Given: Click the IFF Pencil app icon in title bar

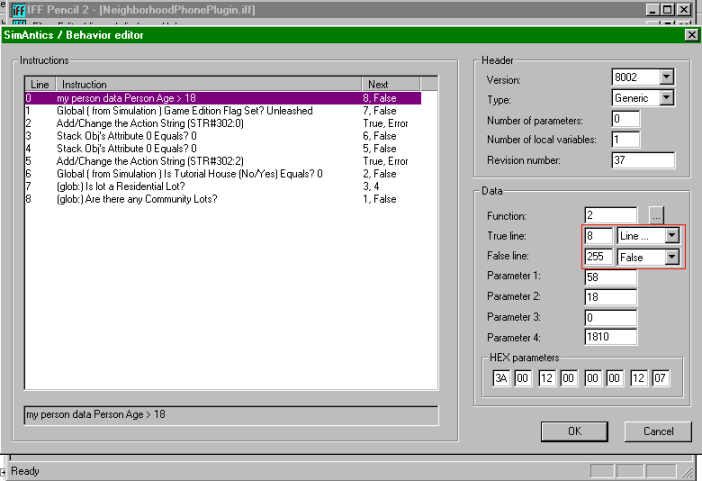Looking at the screenshot, I should click(x=17, y=11).
